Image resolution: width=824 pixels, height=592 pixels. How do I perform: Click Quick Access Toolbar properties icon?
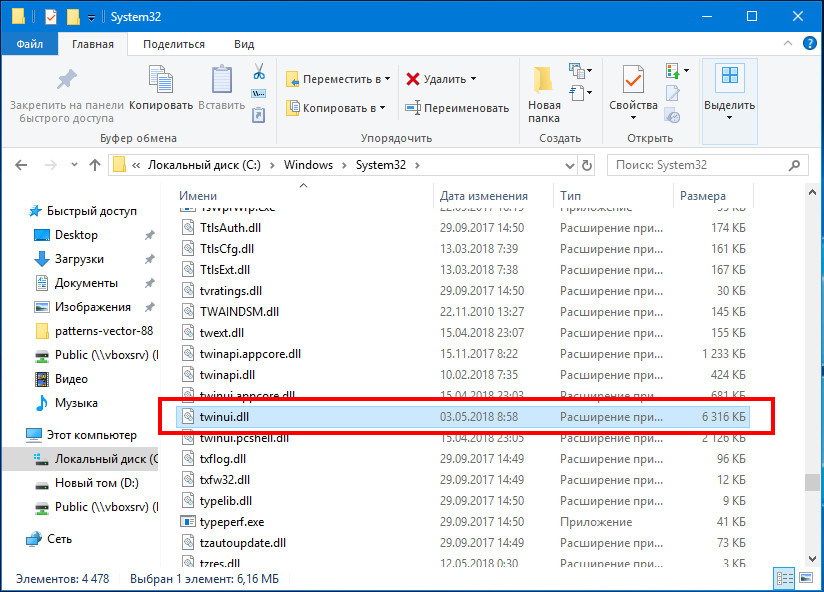pyautogui.click(x=50, y=17)
